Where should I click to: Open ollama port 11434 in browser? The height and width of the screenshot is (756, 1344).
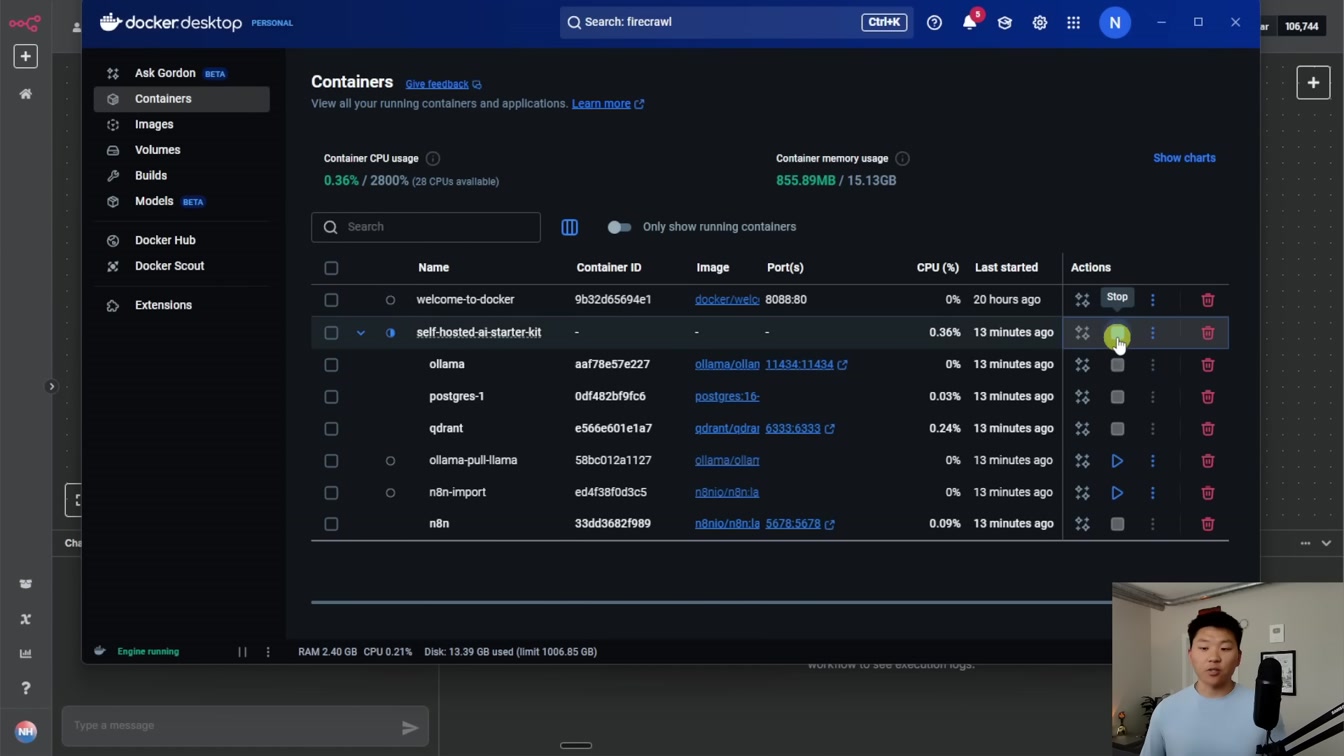tap(806, 365)
